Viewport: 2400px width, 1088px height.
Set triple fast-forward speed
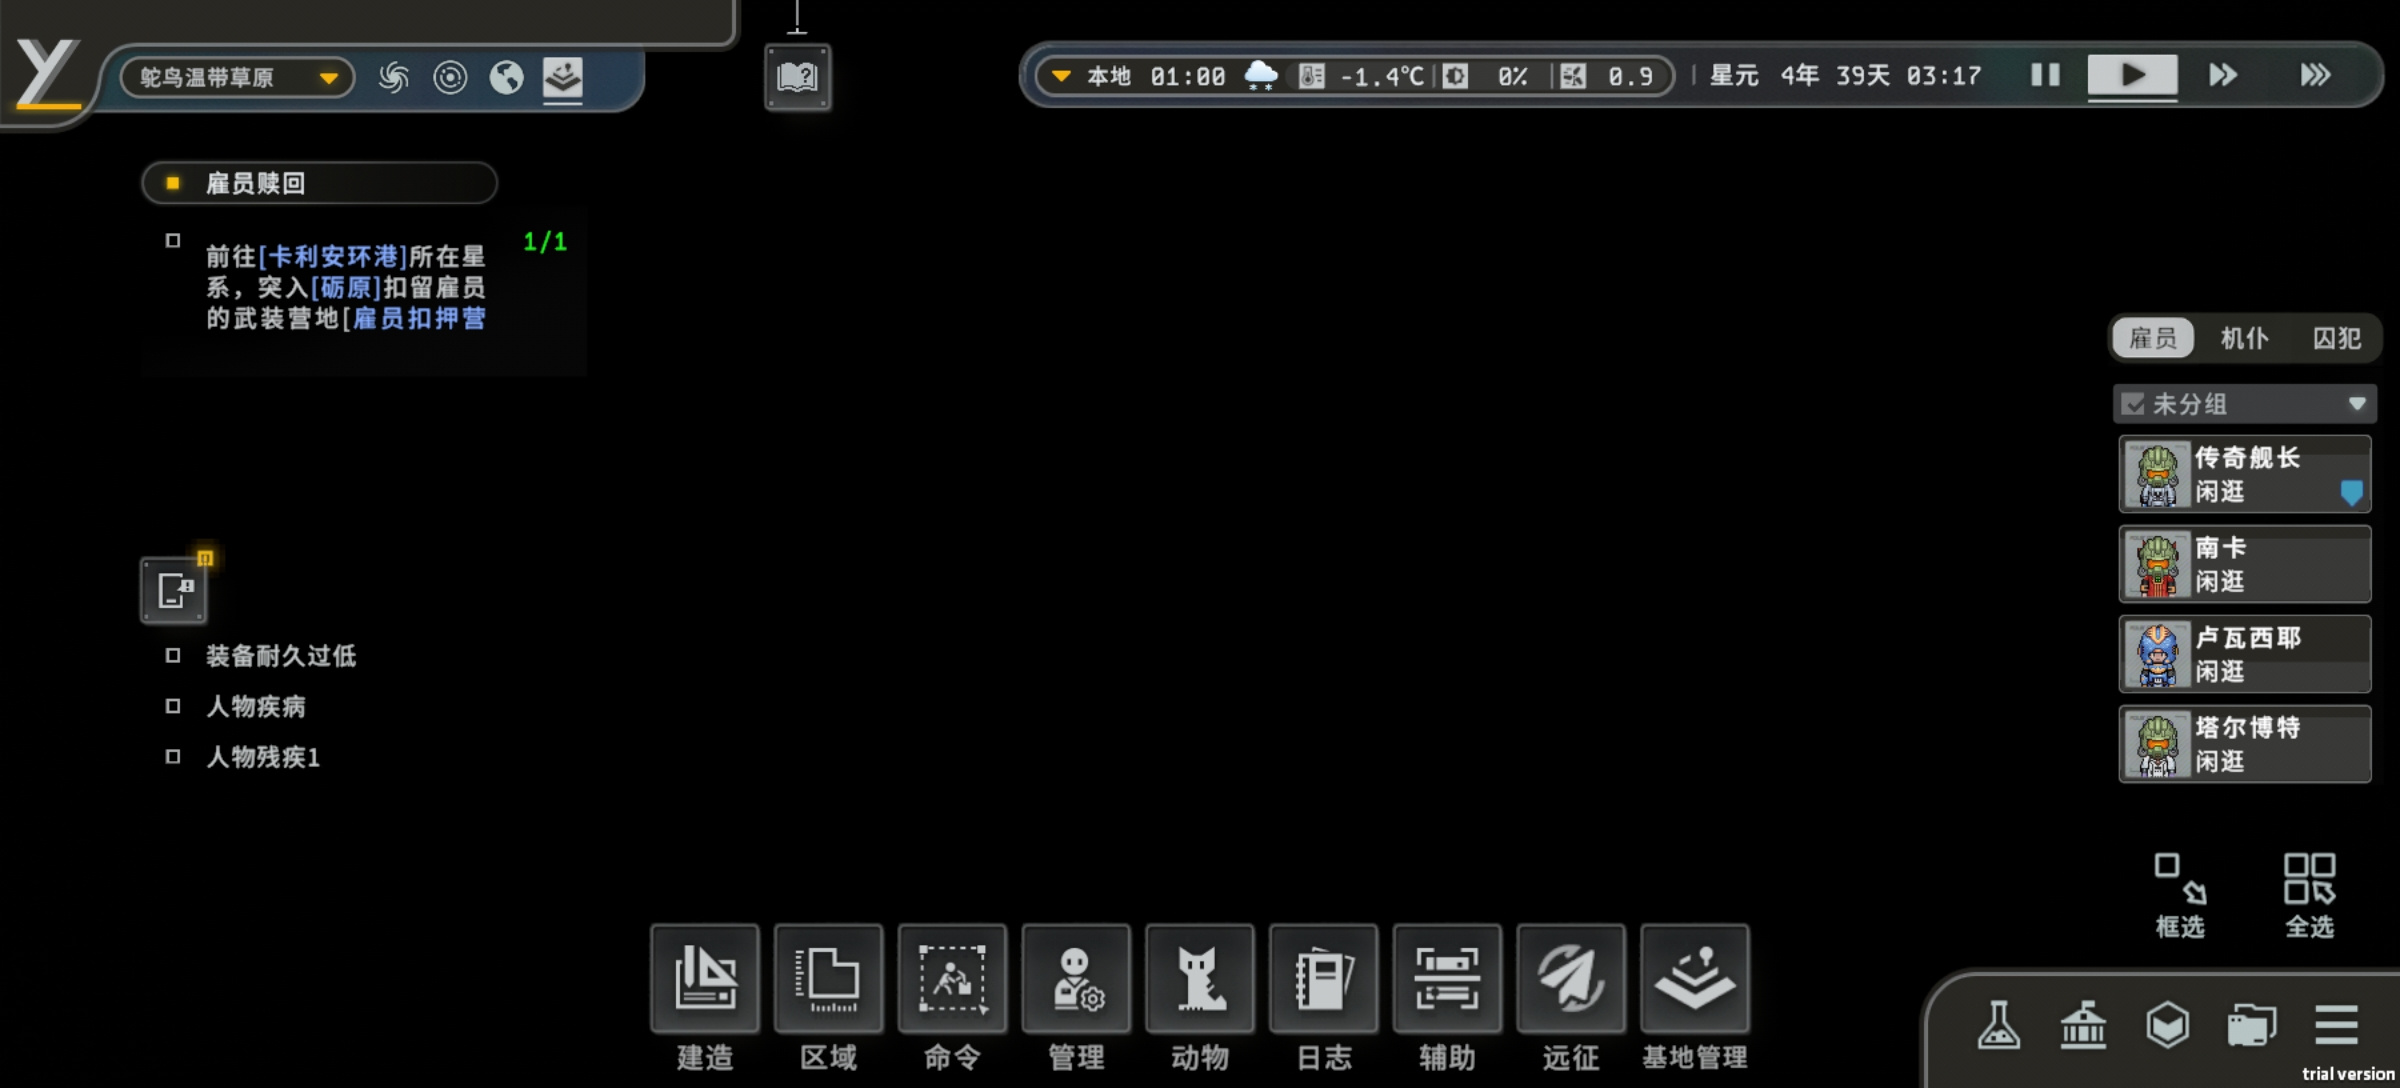click(2315, 75)
